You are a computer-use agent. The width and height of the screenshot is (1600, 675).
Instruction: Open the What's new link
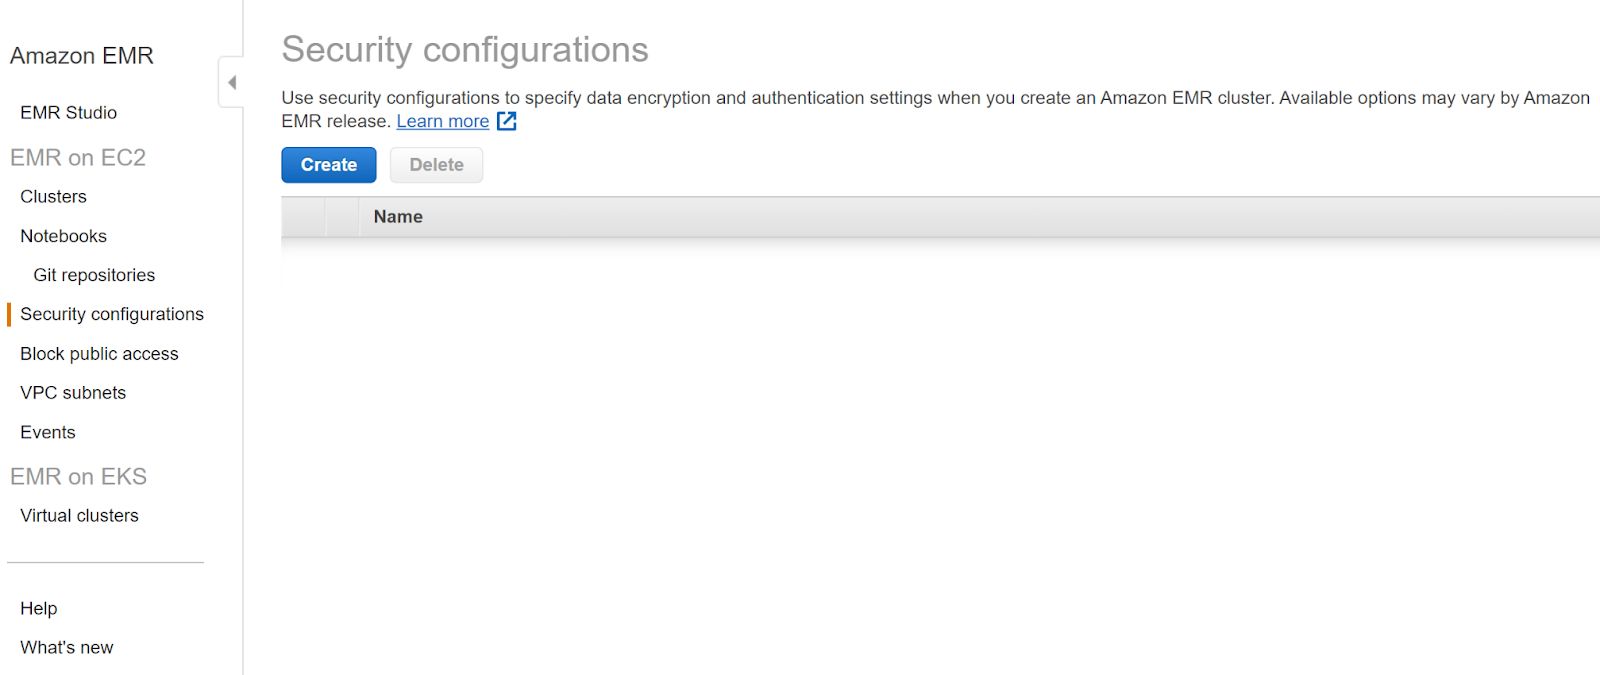[66, 648]
